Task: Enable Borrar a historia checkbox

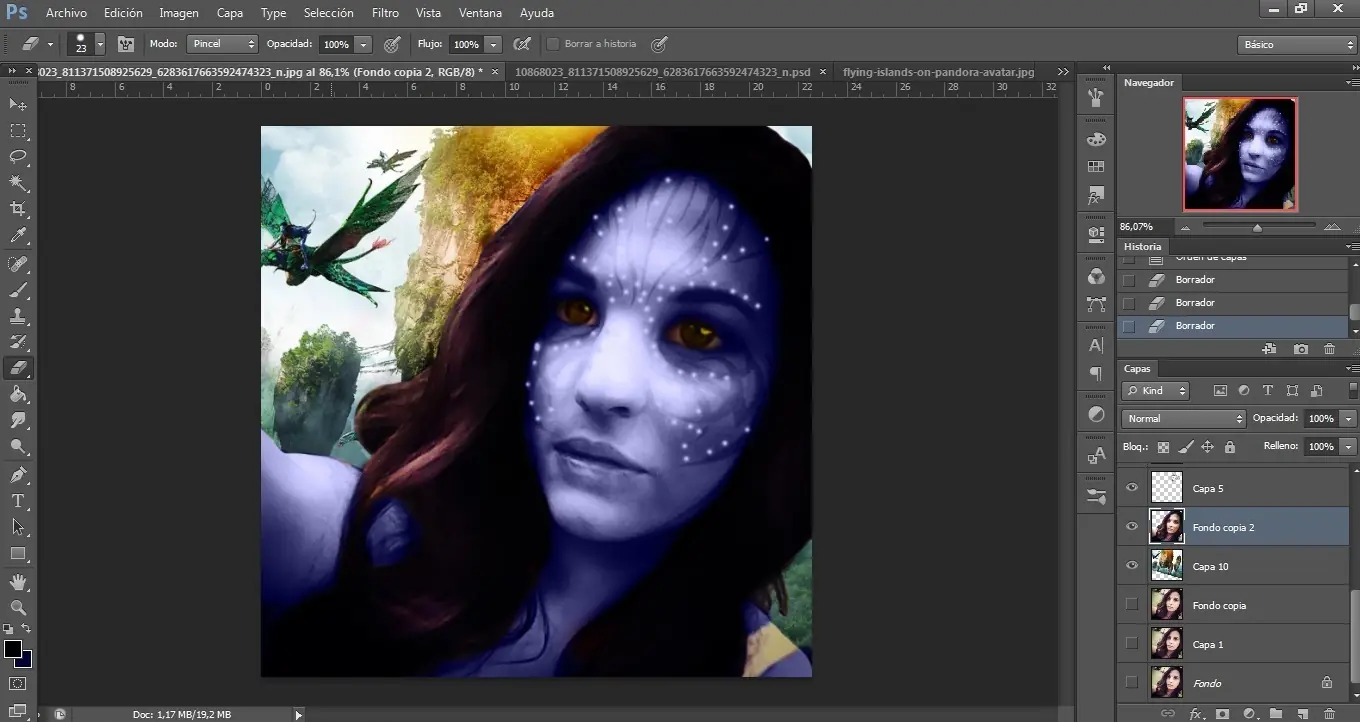Action: [x=552, y=44]
